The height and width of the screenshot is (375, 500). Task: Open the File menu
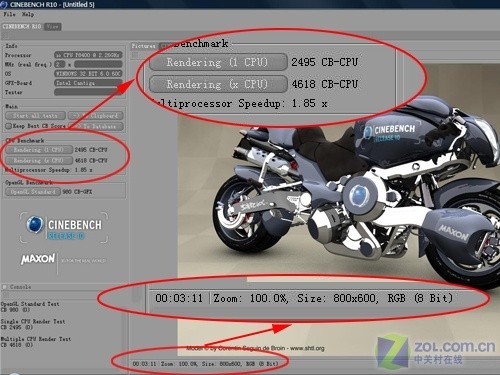coord(9,14)
